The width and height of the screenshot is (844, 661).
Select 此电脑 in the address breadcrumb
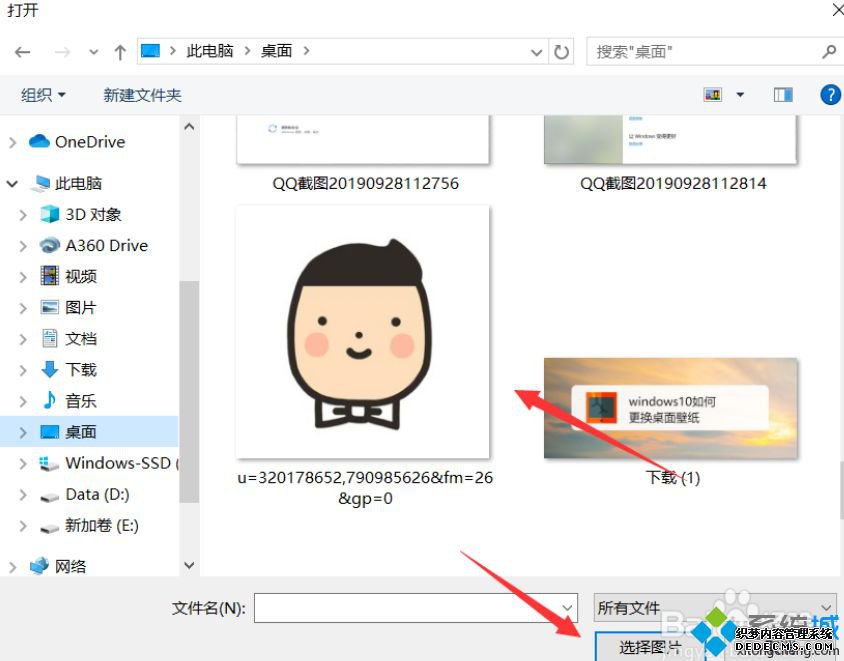(x=210, y=51)
